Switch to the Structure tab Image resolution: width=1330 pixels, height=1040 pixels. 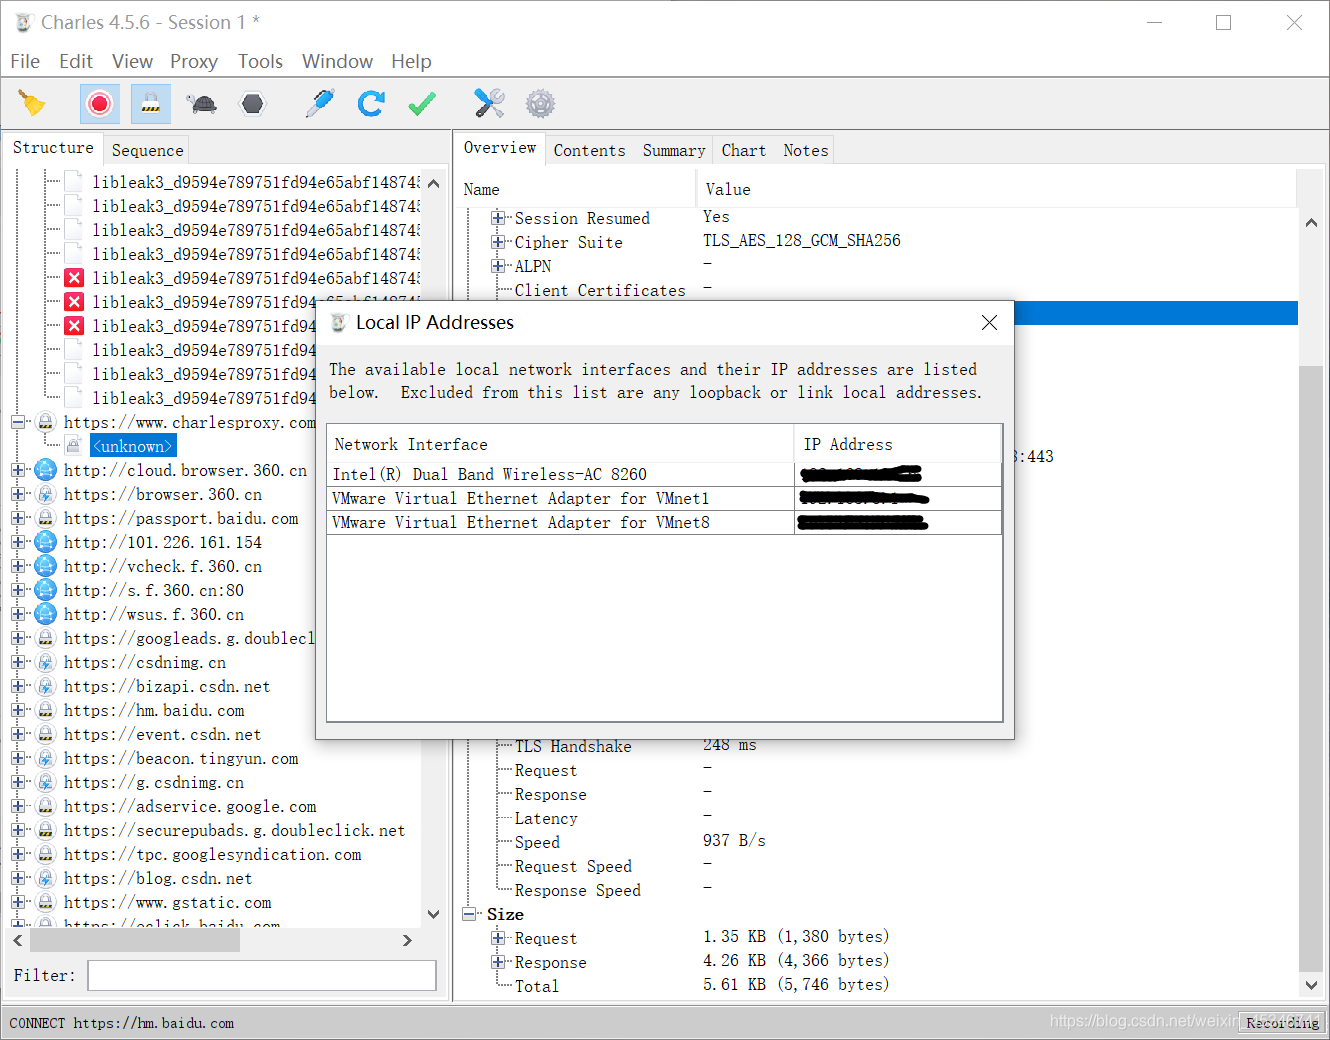(53, 147)
